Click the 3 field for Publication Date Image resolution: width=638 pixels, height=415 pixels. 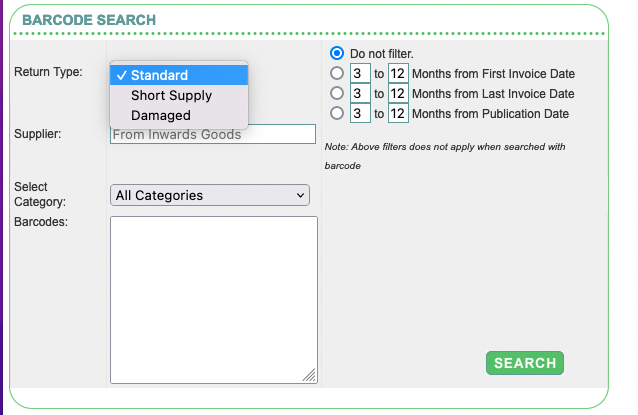[360, 113]
